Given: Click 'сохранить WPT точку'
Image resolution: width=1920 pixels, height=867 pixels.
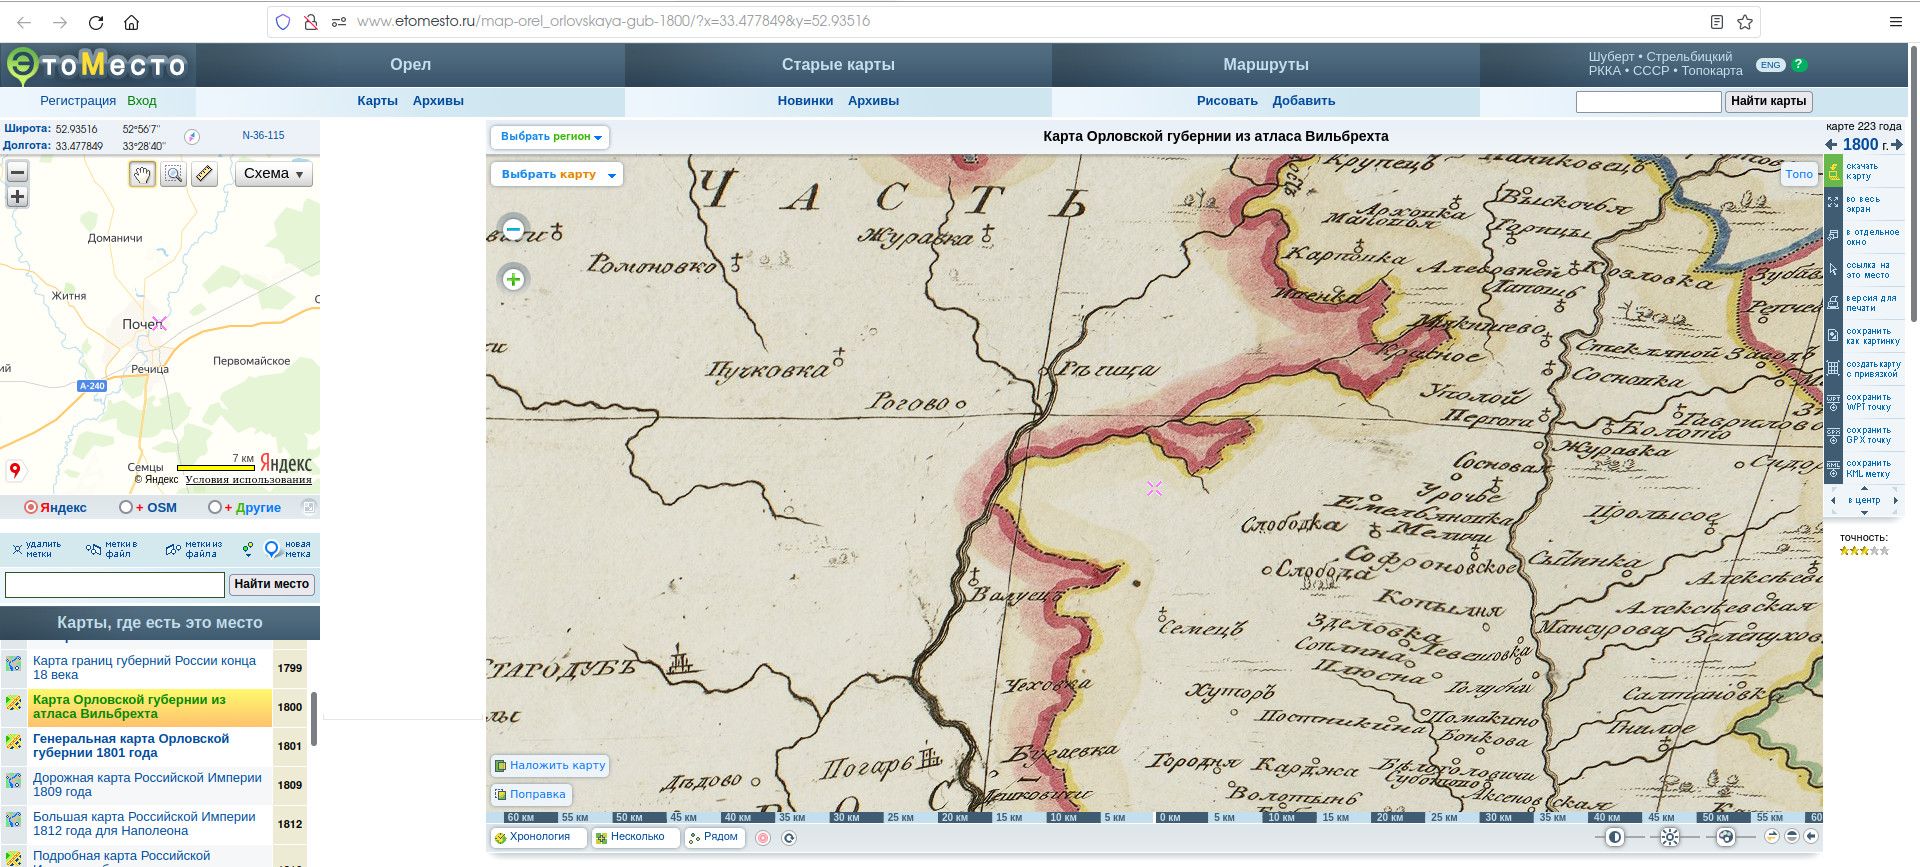Looking at the screenshot, I should pyautogui.click(x=1834, y=402).
